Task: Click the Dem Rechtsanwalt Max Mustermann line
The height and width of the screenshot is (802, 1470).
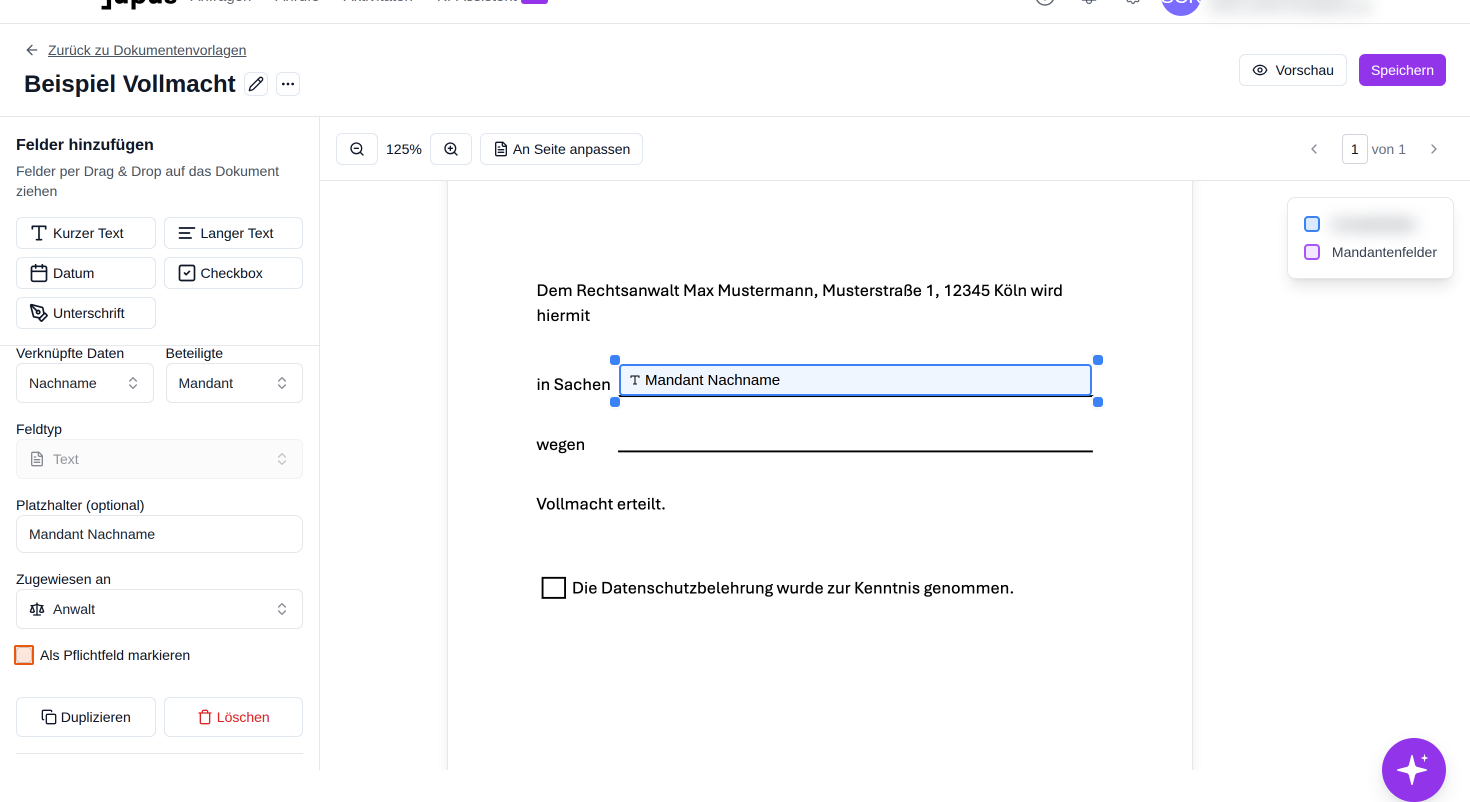Action: click(x=800, y=291)
